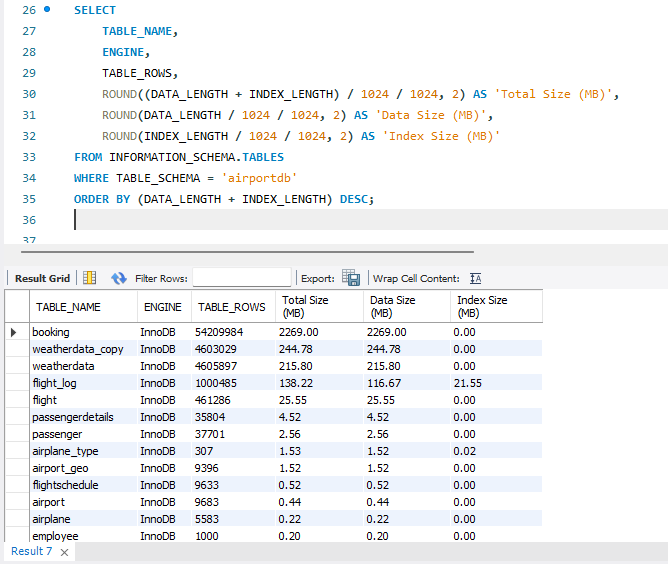Image resolution: width=668 pixels, height=564 pixels.
Task: Place cursor on empty line 36
Action: click(300, 220)
